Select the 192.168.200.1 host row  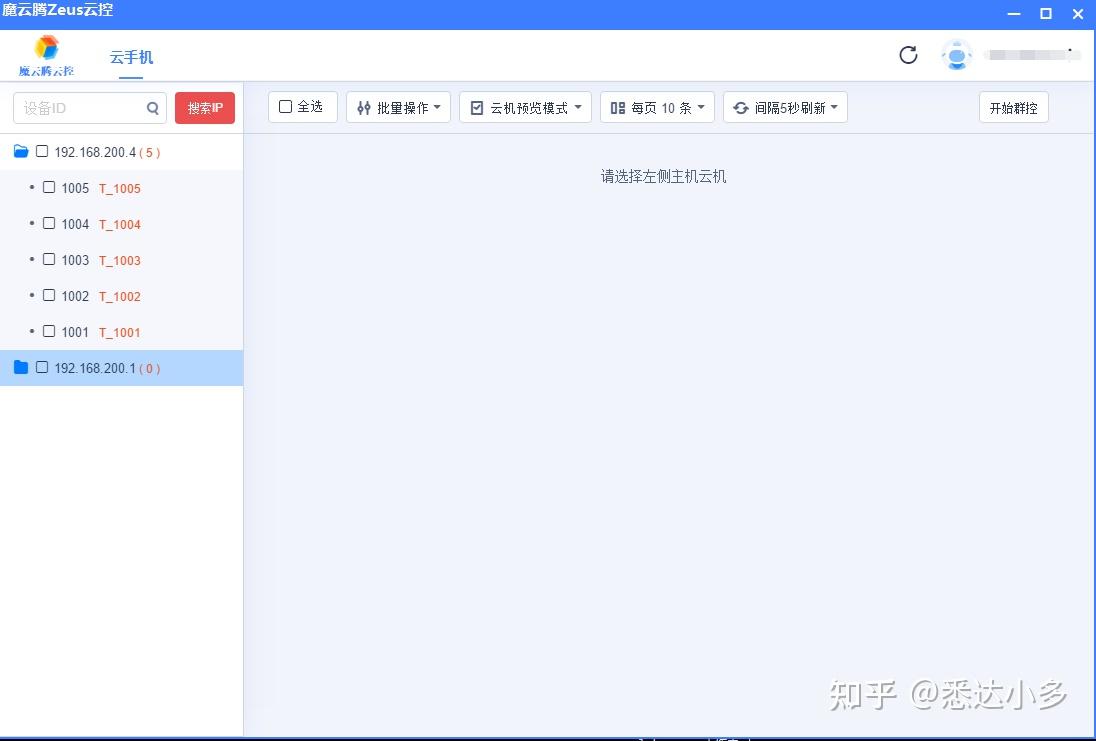tap(122, 368)
